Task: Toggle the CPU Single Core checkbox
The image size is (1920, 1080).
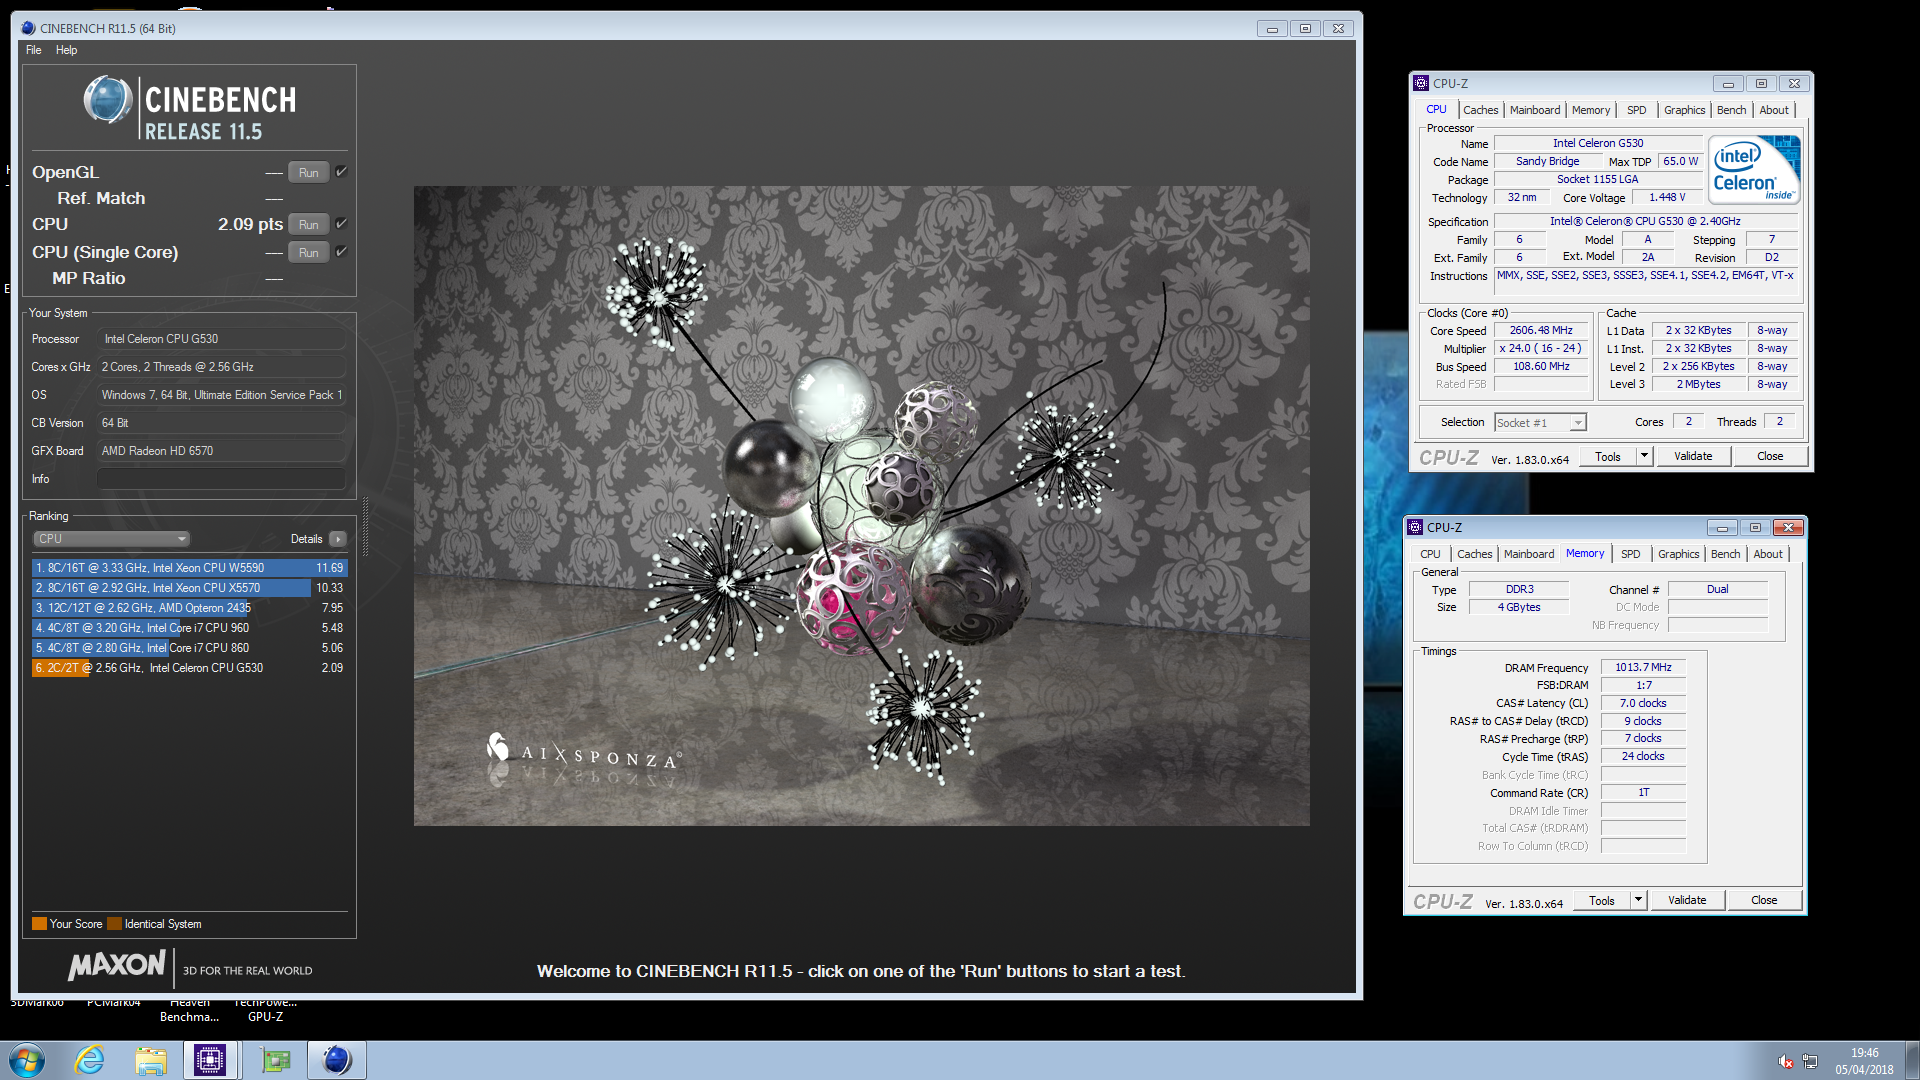Action: tap(341, 252)
